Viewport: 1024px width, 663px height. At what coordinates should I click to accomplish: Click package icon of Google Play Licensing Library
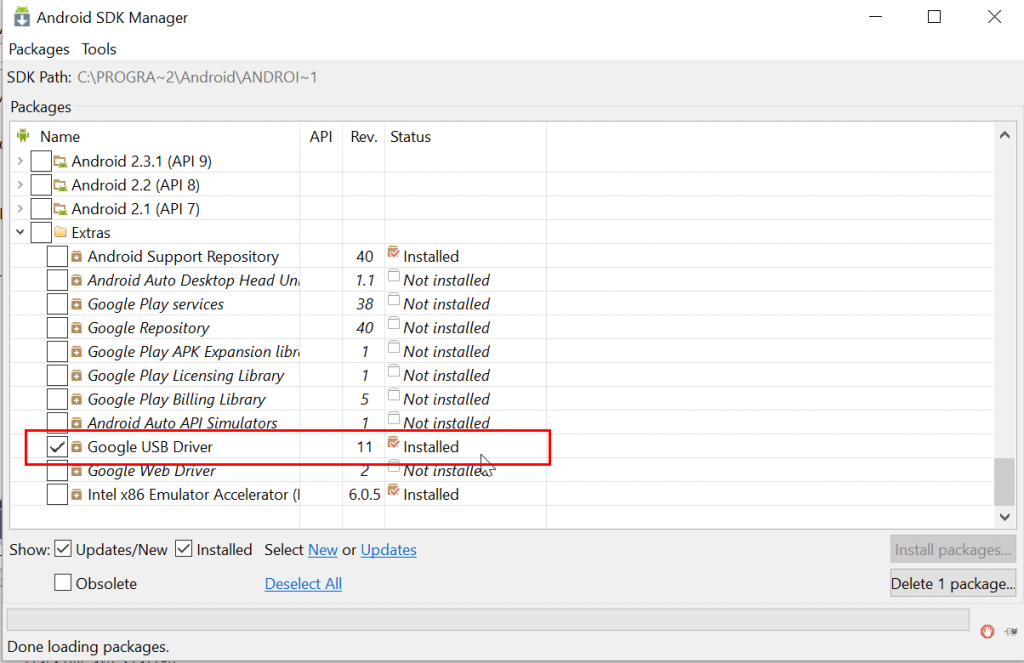click(x=76, y=376)
